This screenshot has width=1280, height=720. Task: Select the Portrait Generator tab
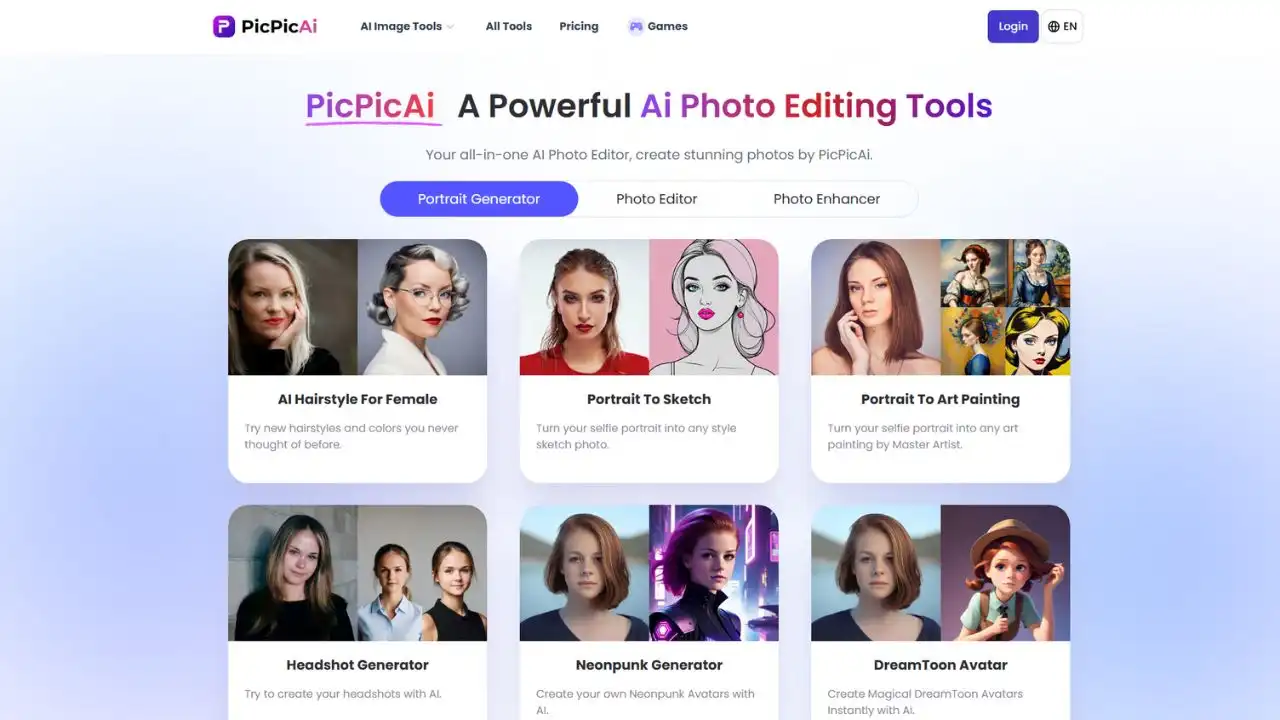pos(479,199)
